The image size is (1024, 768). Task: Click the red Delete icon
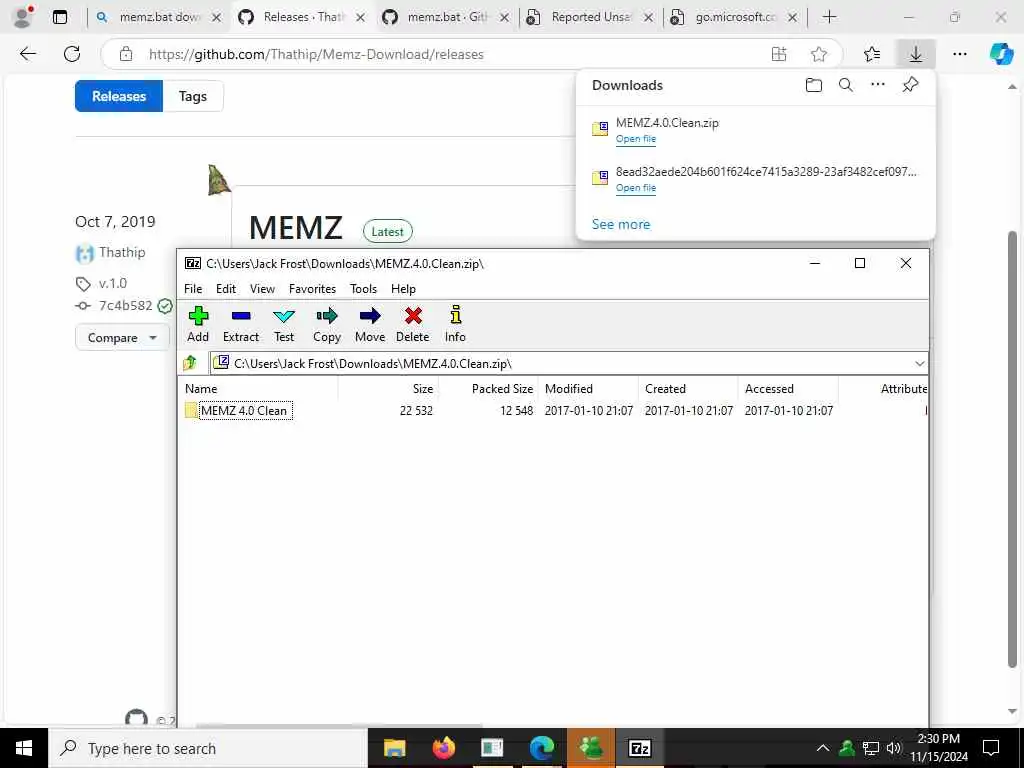[413, 325]
